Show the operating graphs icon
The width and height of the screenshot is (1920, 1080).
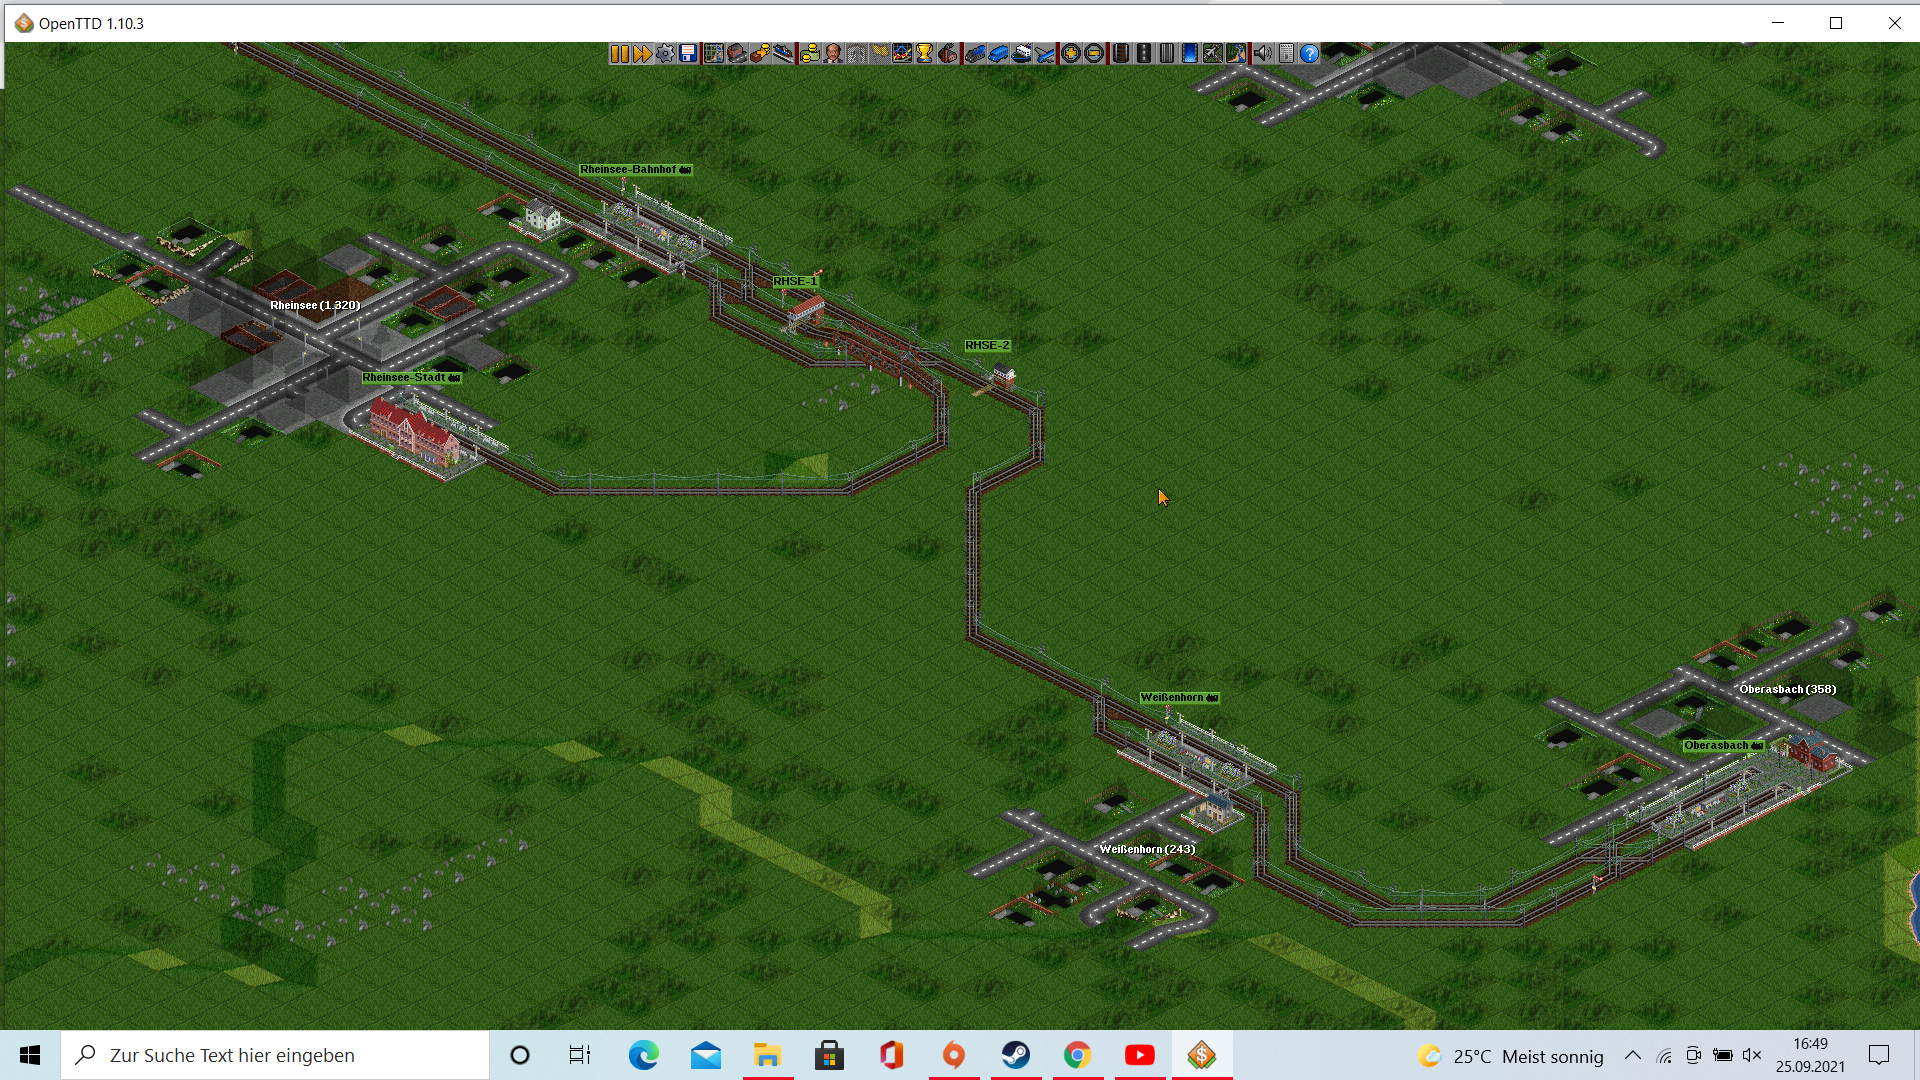[x=902, y=54]
